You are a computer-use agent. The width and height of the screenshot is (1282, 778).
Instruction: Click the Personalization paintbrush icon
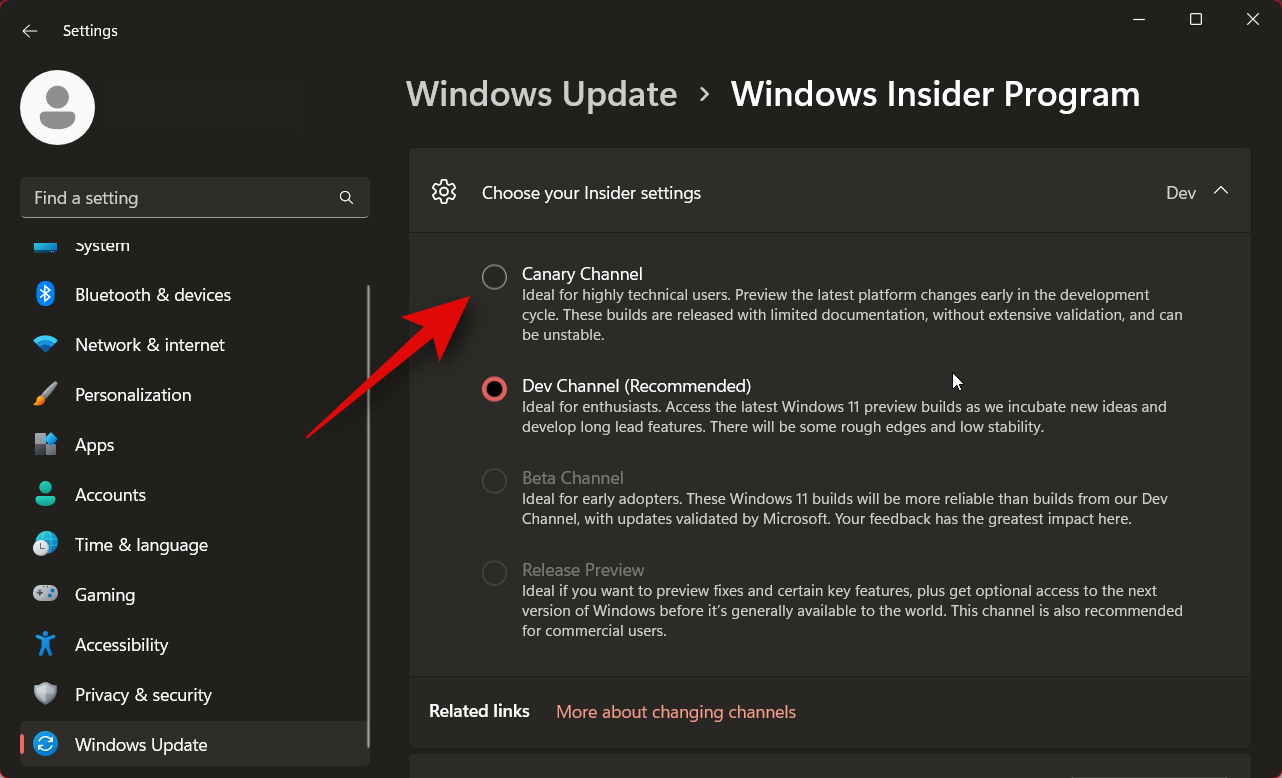(x=45, y=394)
